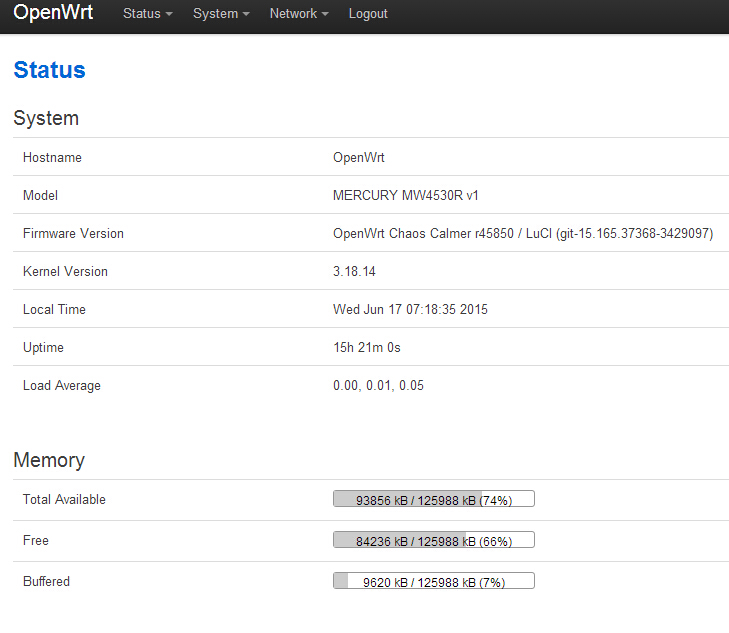
Task: Expand the Network dropdown menu
Action: [x=299, y=13]
